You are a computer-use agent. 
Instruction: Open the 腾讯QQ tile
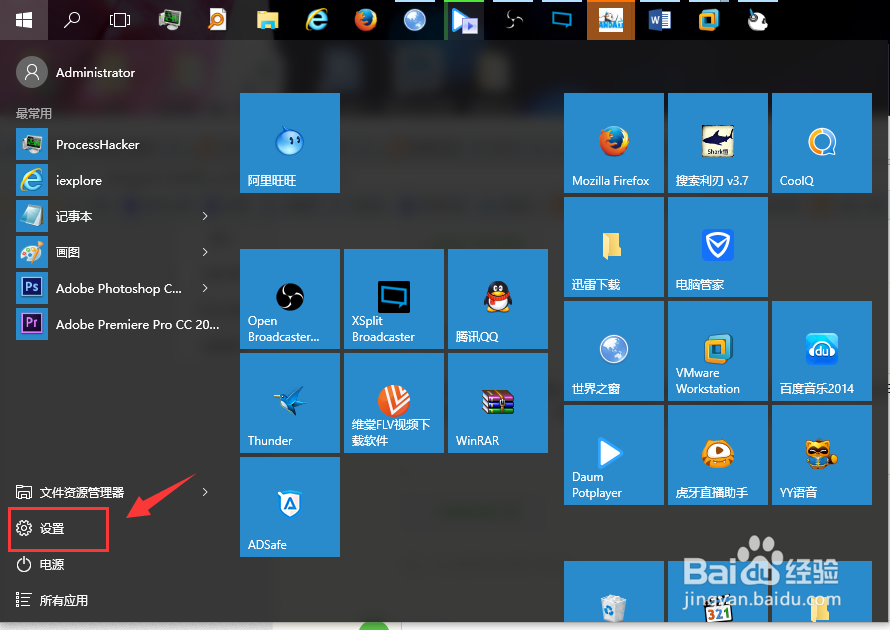click(x=498, y=299)
